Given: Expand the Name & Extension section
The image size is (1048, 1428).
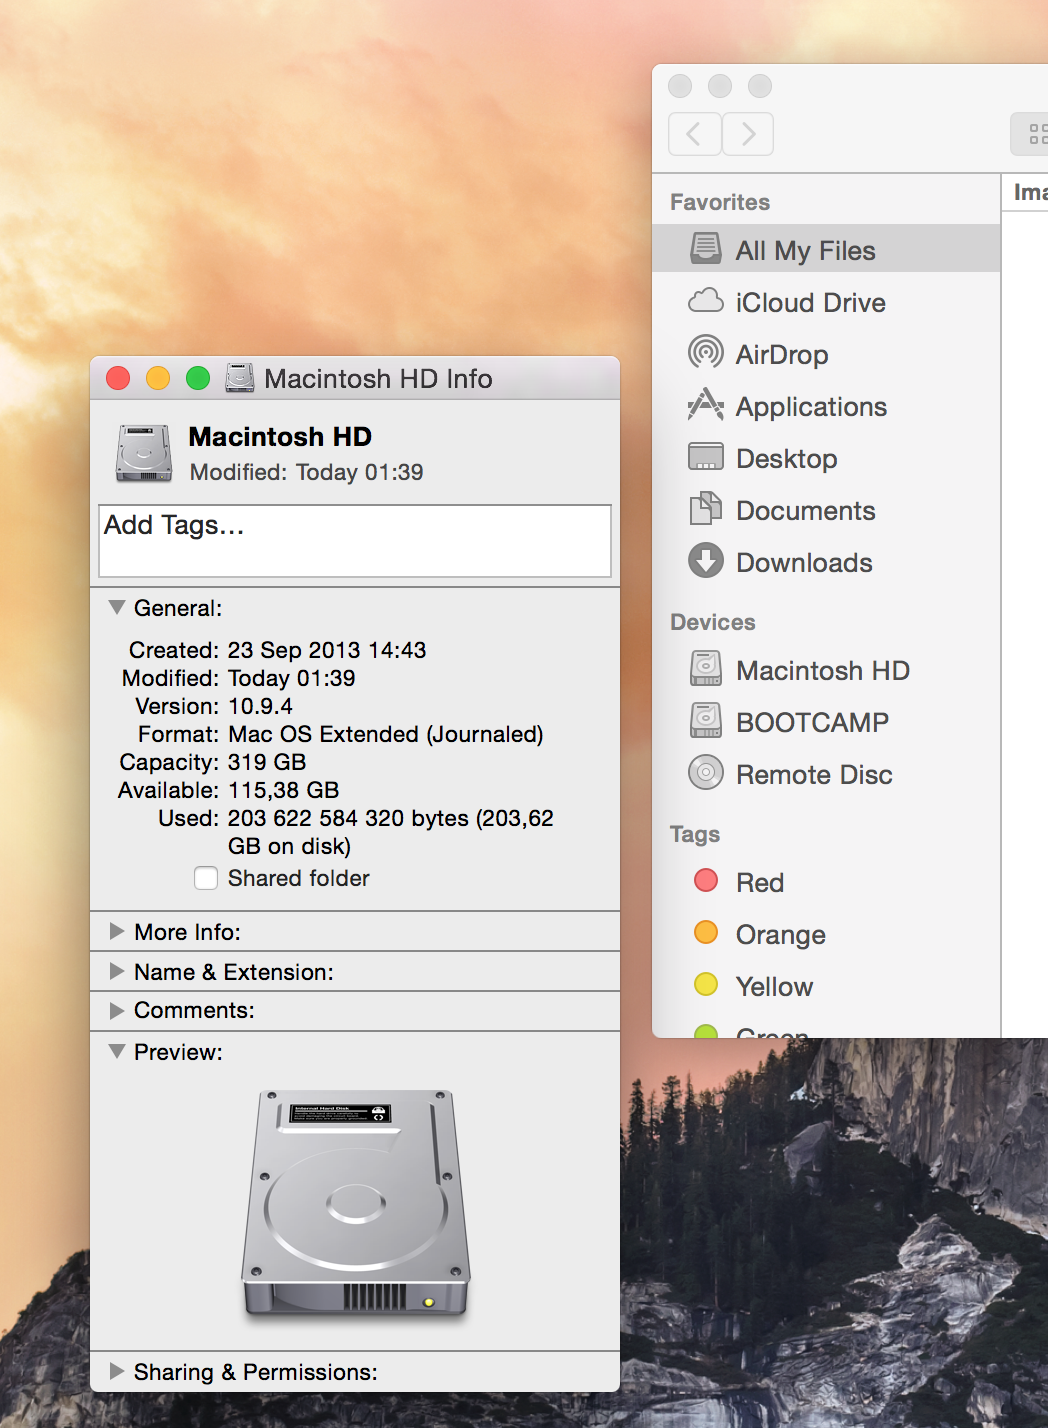Looking at the screenshot, I should [x=117, y=971].
